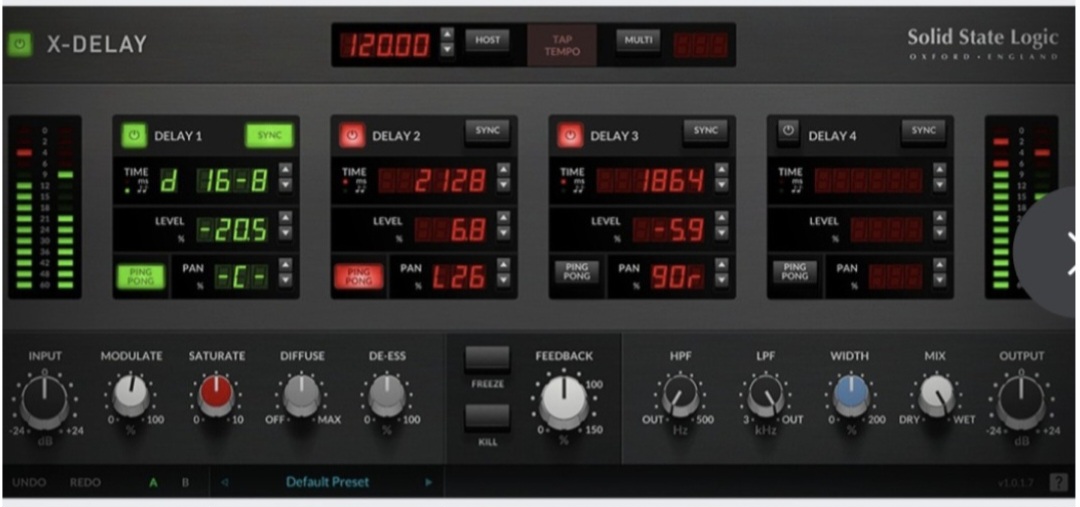Viewport: 1080px width, 507px height.
Task: Enable Ping Pong on Delay 3
Action: [576, 271]
